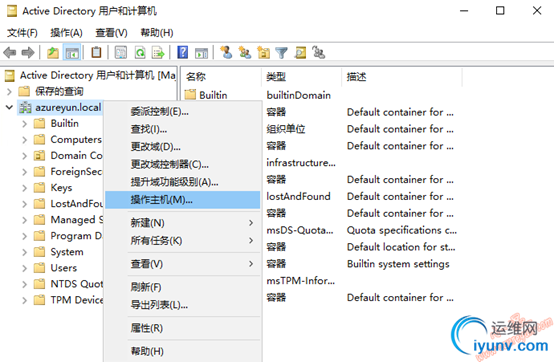The width and height of the screenshot is (554, 362).
Task: Click the Forward arrow toolbar icon
Action: tap(28, 53)
